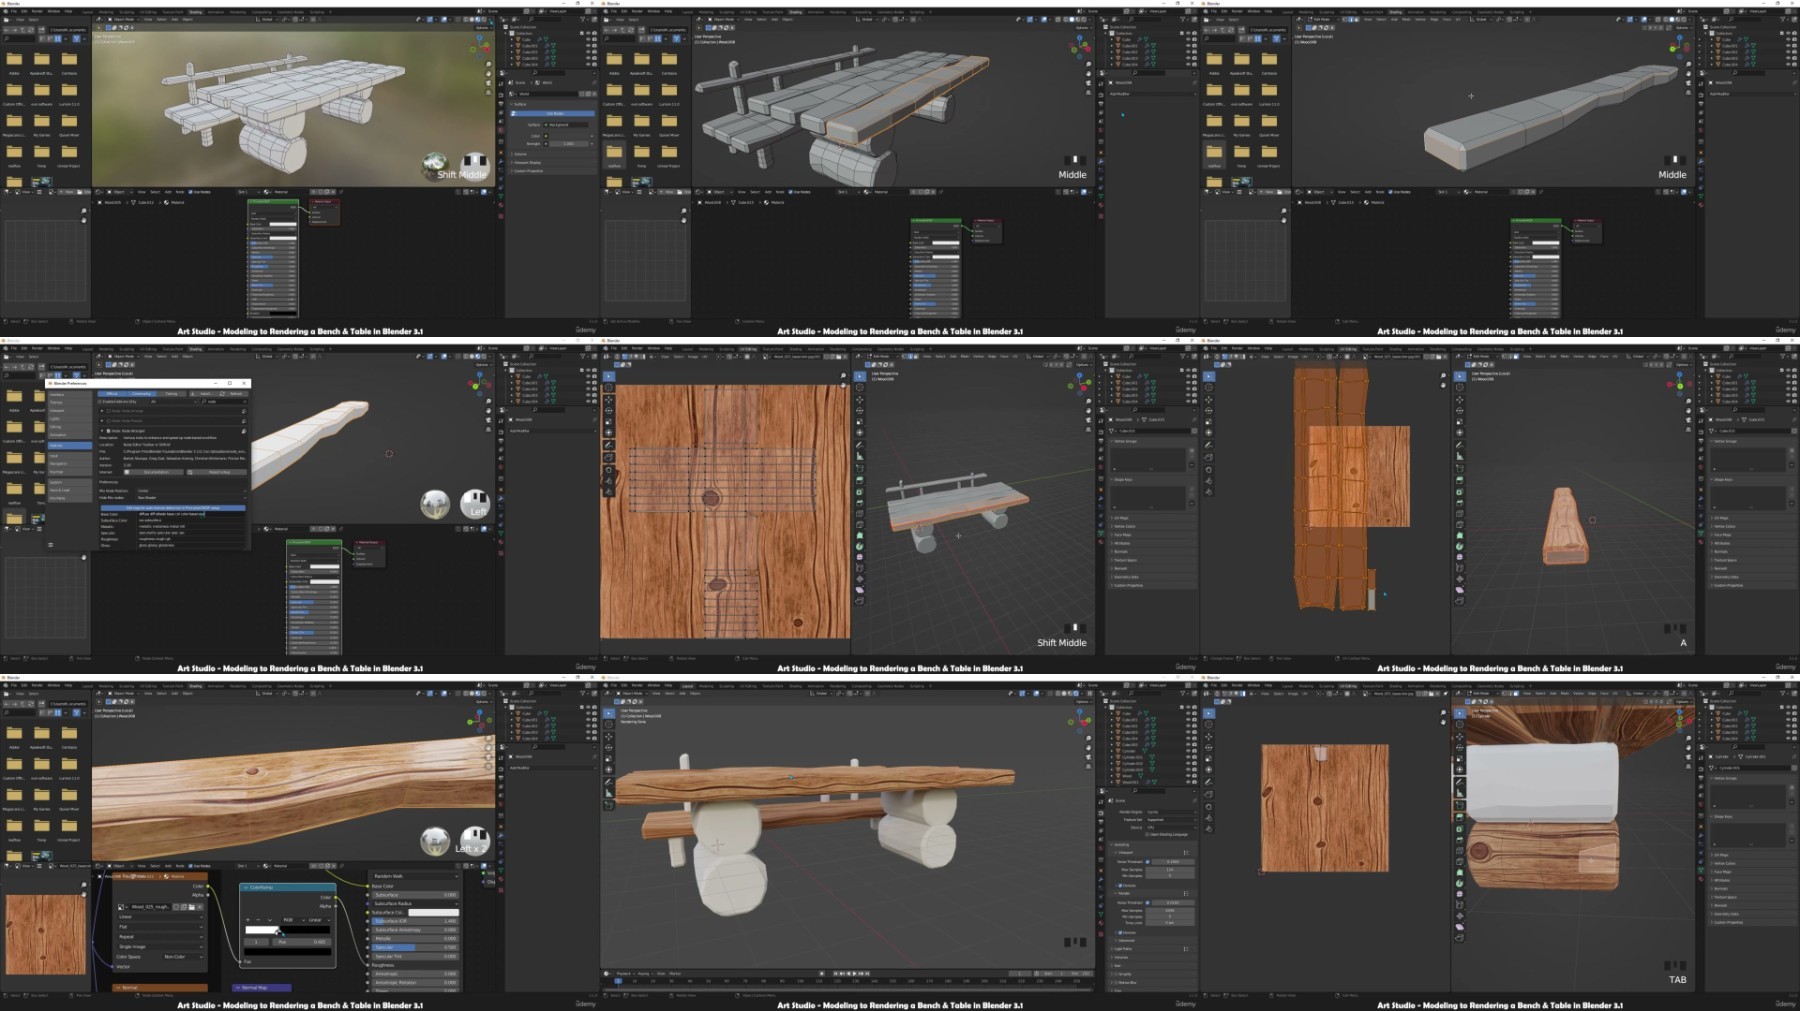The width and height of the screenshot is (1800, 1011).
Task: Expand the Light Paths panel in render settings
Action: [1152, 949]
